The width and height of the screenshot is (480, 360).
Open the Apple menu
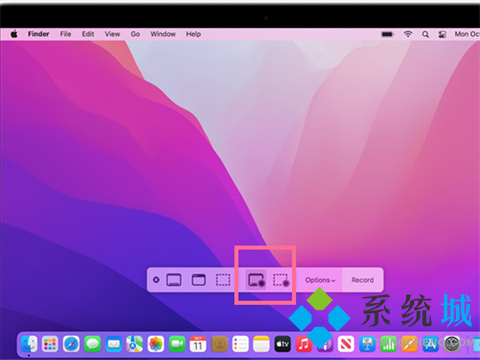tap(14, 34)
